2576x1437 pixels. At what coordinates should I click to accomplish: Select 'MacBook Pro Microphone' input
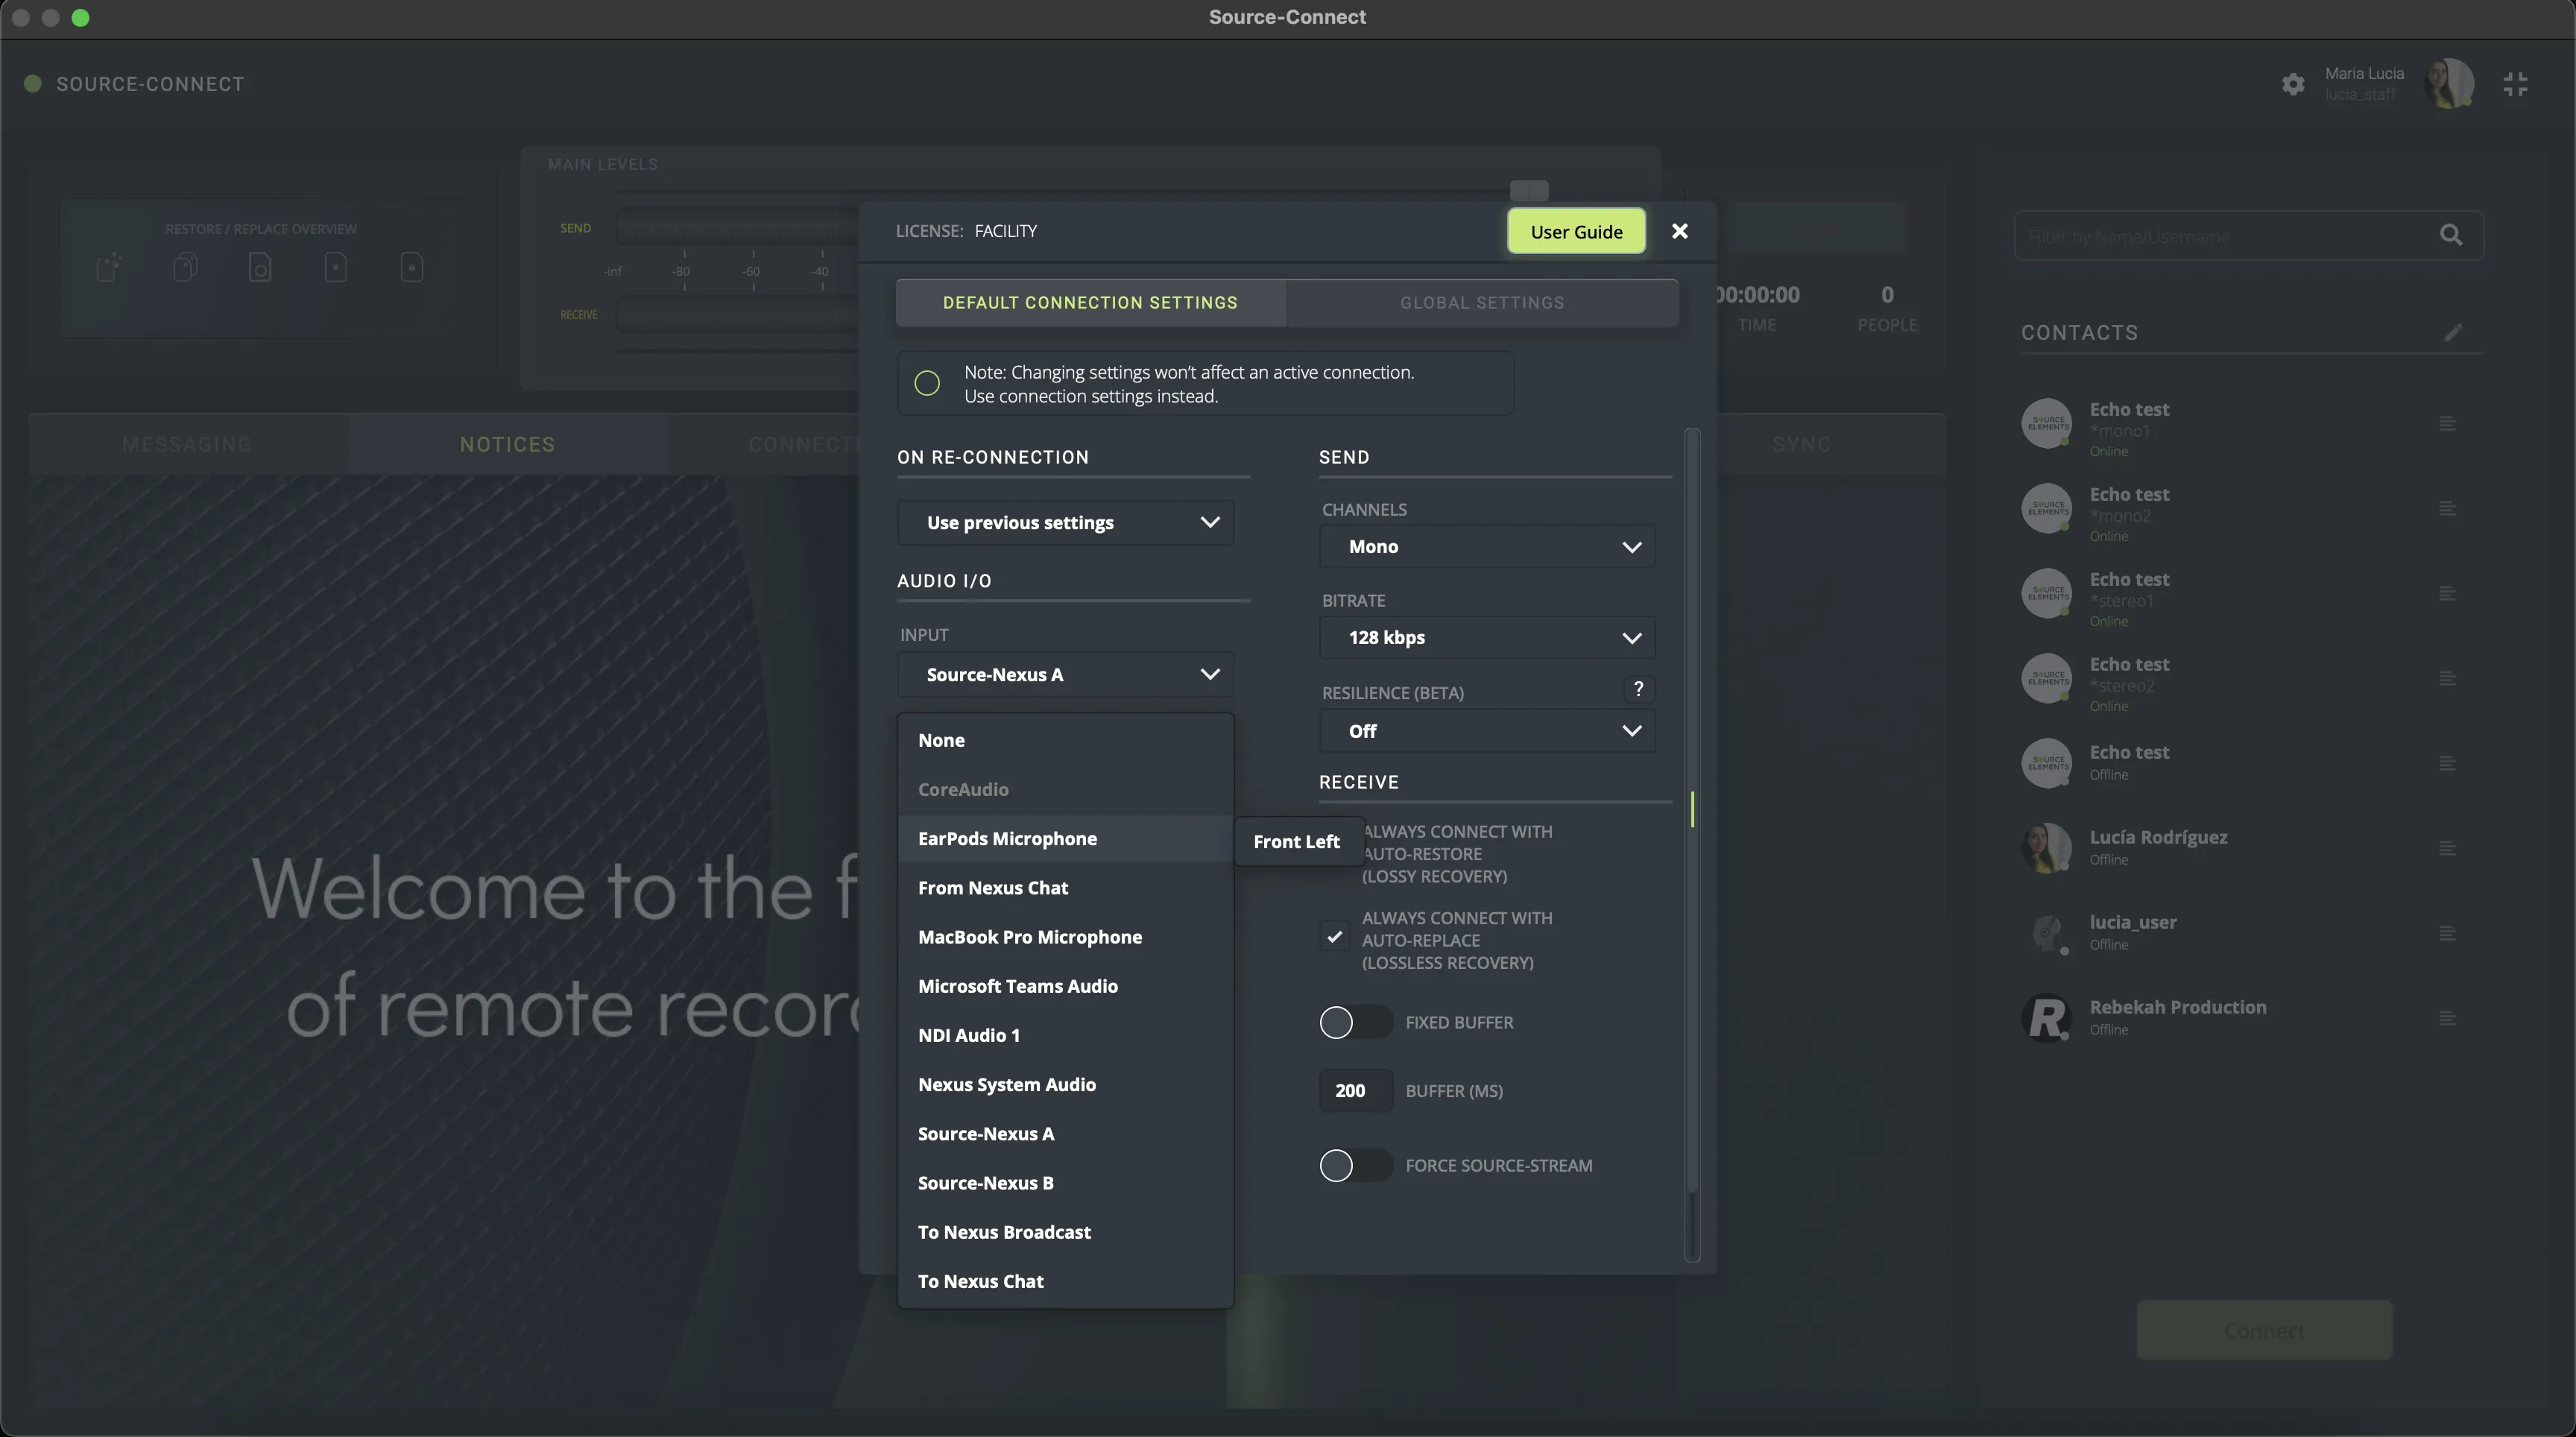click(x=1066, y=937)
